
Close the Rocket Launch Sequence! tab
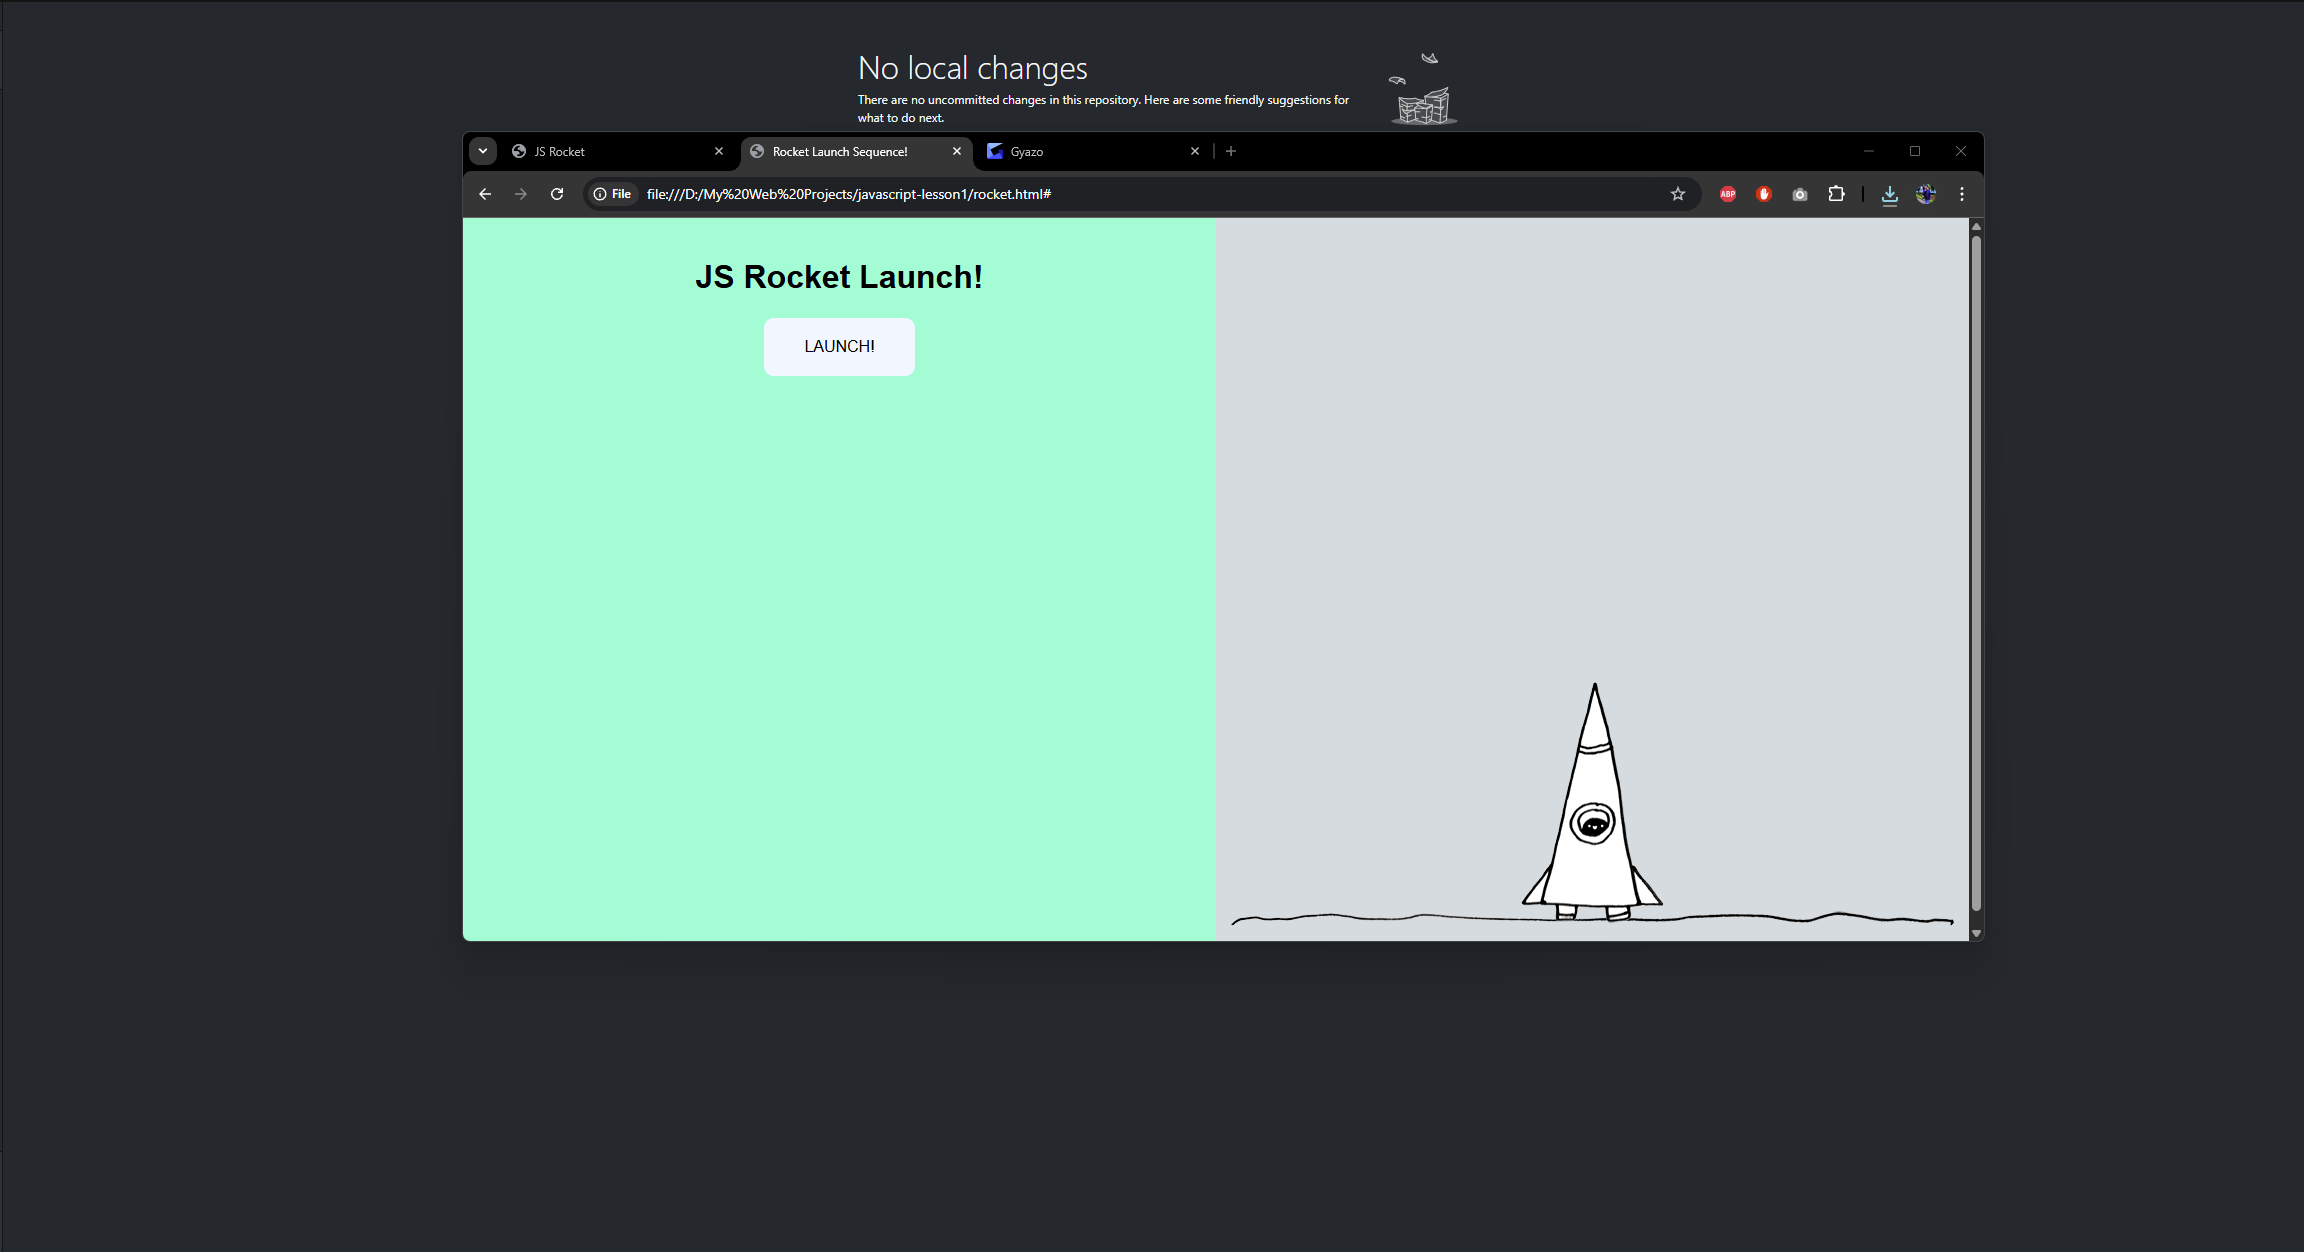957,151
